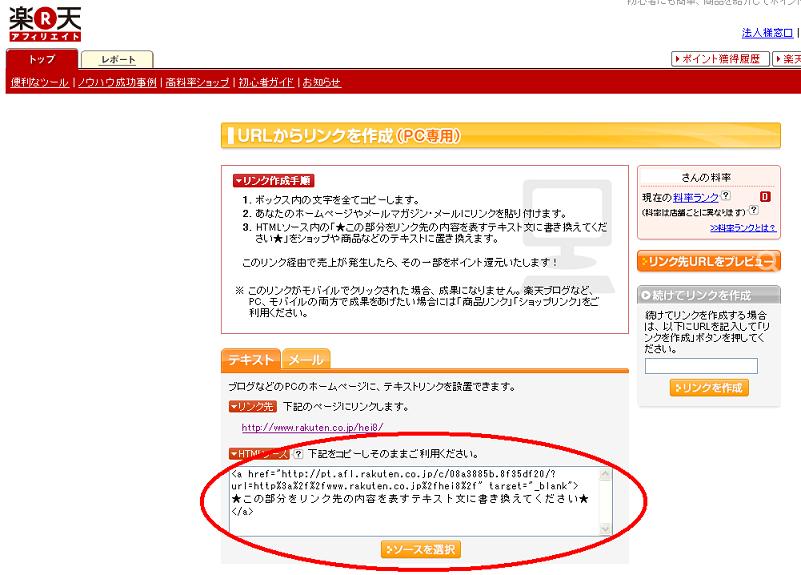Click the リンク作成手順 heading label
Viewport: 801px width, 575px height.
point(274,180)
